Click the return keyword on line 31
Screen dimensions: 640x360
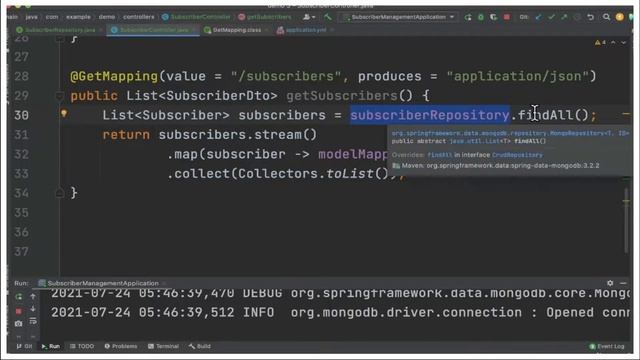pos(126,135)
